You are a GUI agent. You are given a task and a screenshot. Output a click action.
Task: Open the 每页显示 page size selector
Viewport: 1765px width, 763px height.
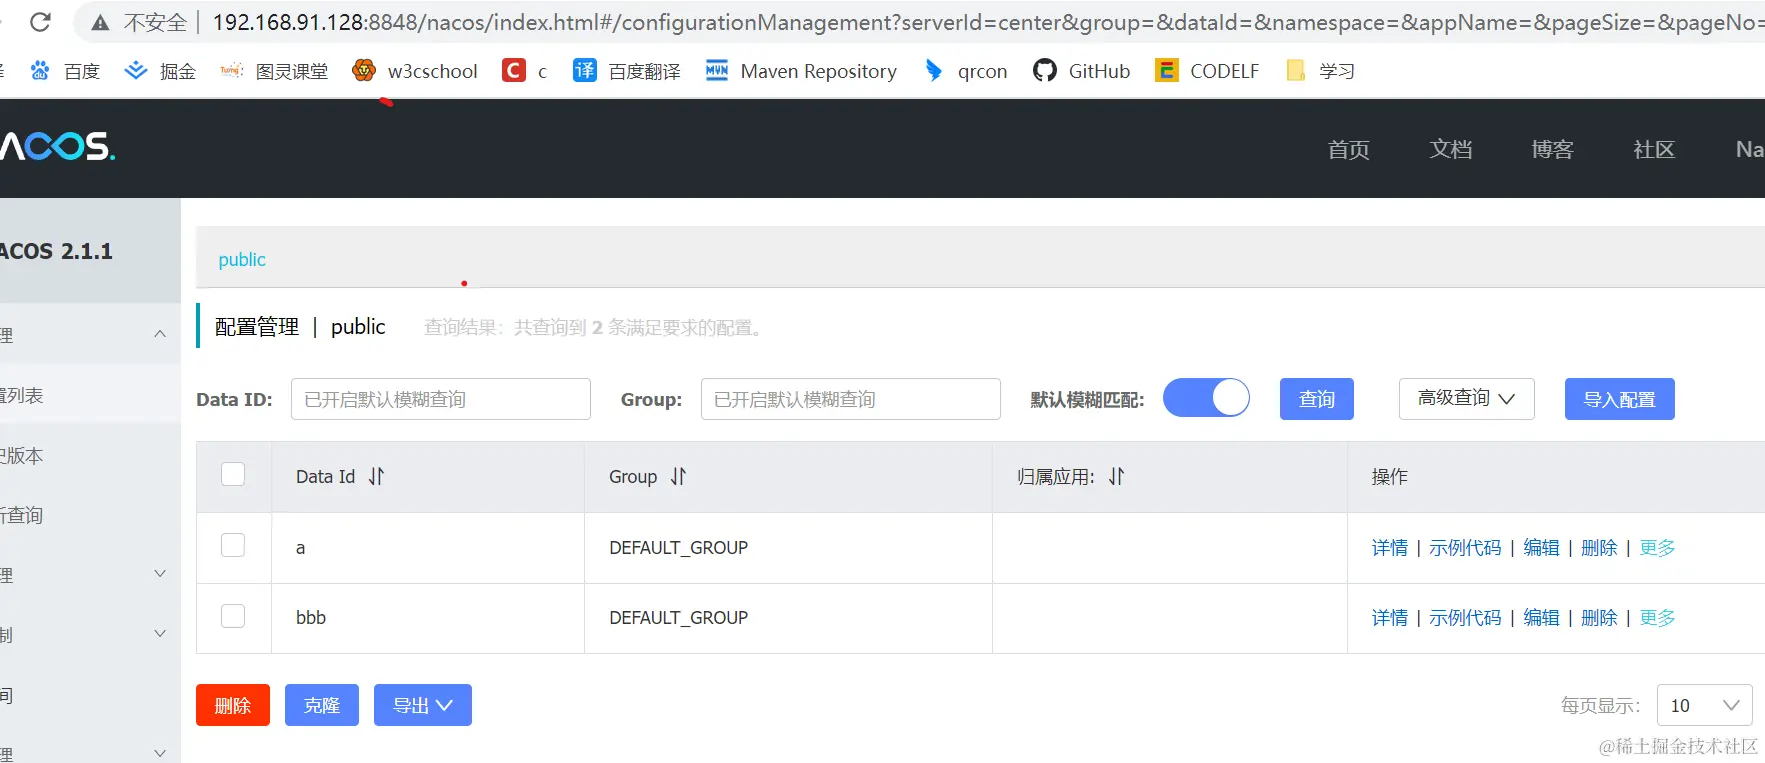[1705, 705]
